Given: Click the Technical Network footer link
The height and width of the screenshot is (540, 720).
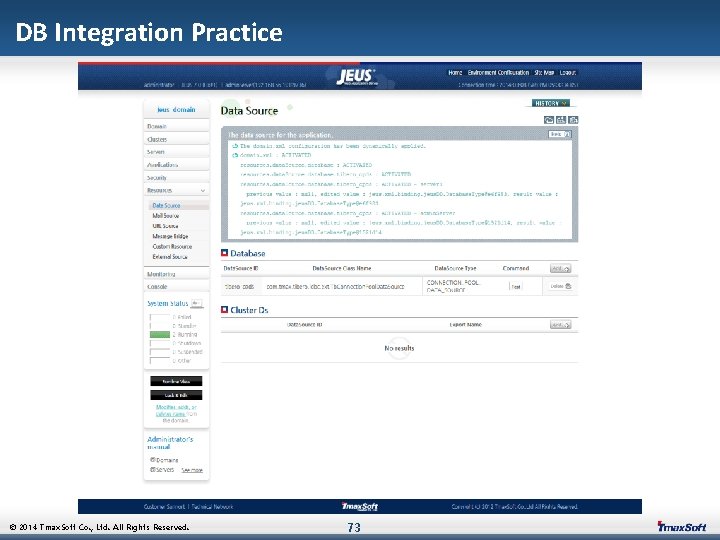Looking at the screenshot, I should tap(213, 506).
